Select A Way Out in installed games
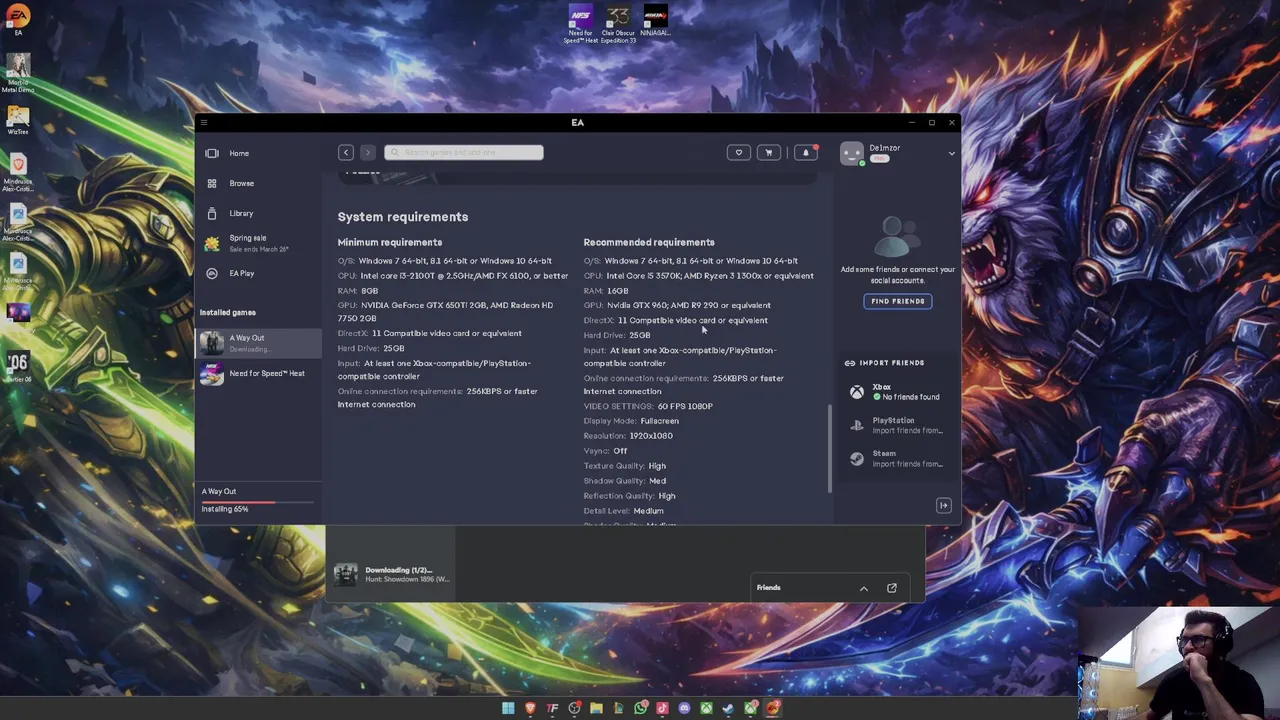The image size is (1280, 720). [x=258, y=343]
